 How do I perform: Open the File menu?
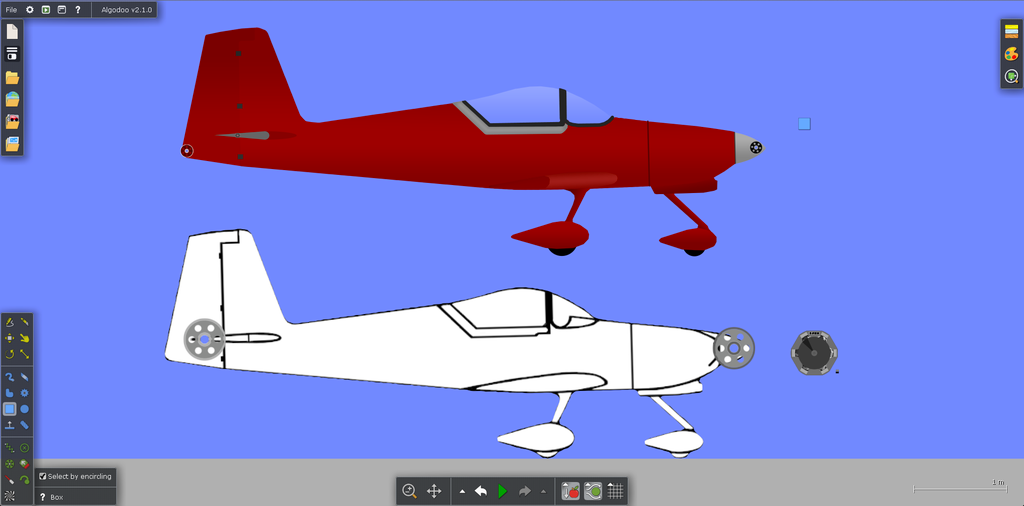11,9
